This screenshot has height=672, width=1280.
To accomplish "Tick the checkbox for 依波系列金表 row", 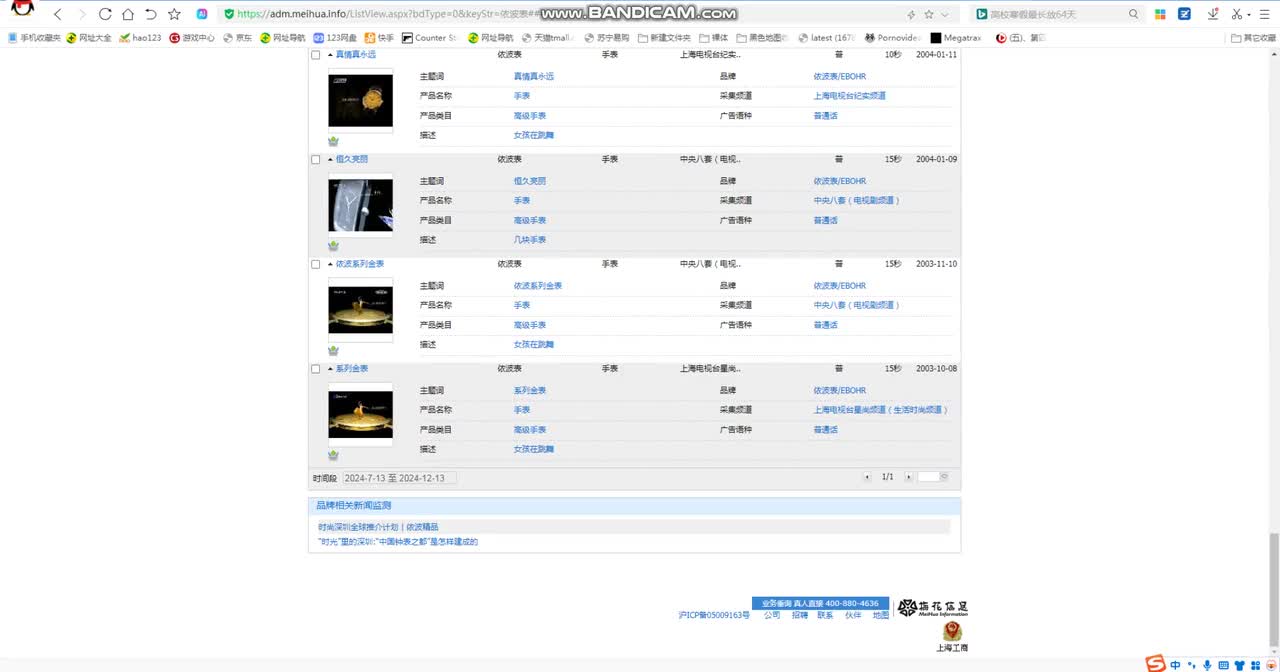I will [x=316, y=264].
